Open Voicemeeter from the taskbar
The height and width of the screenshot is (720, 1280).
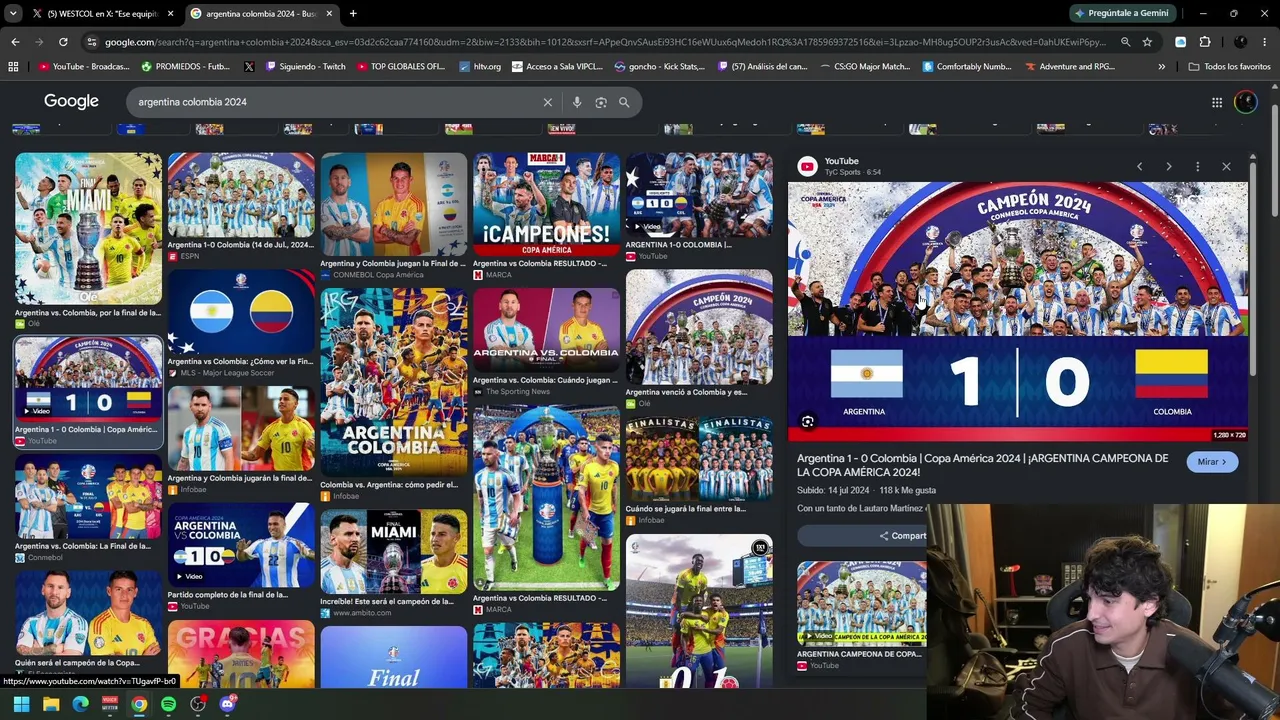tap(110, 705)
